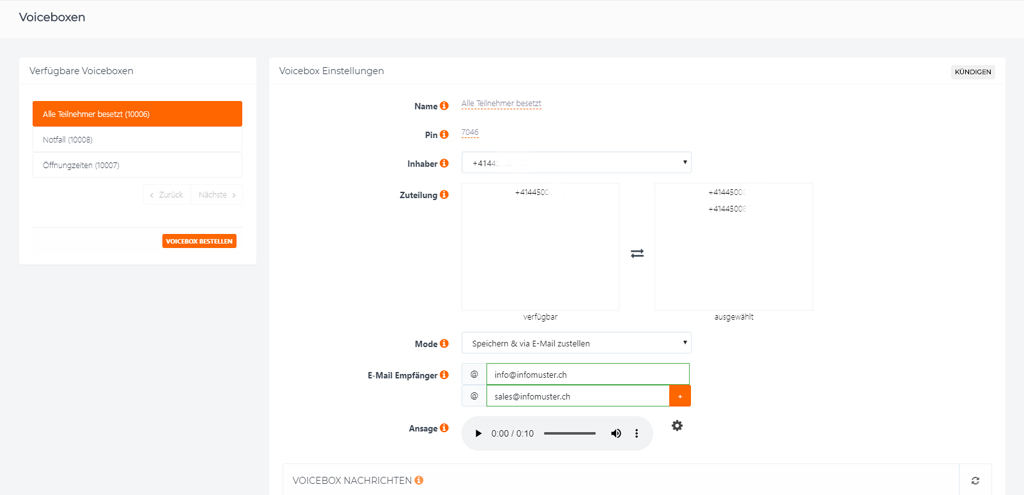Screen dimensions: 1024x495
Task: Open the Inhaber dropdown
Action: (x=576, y=163)
